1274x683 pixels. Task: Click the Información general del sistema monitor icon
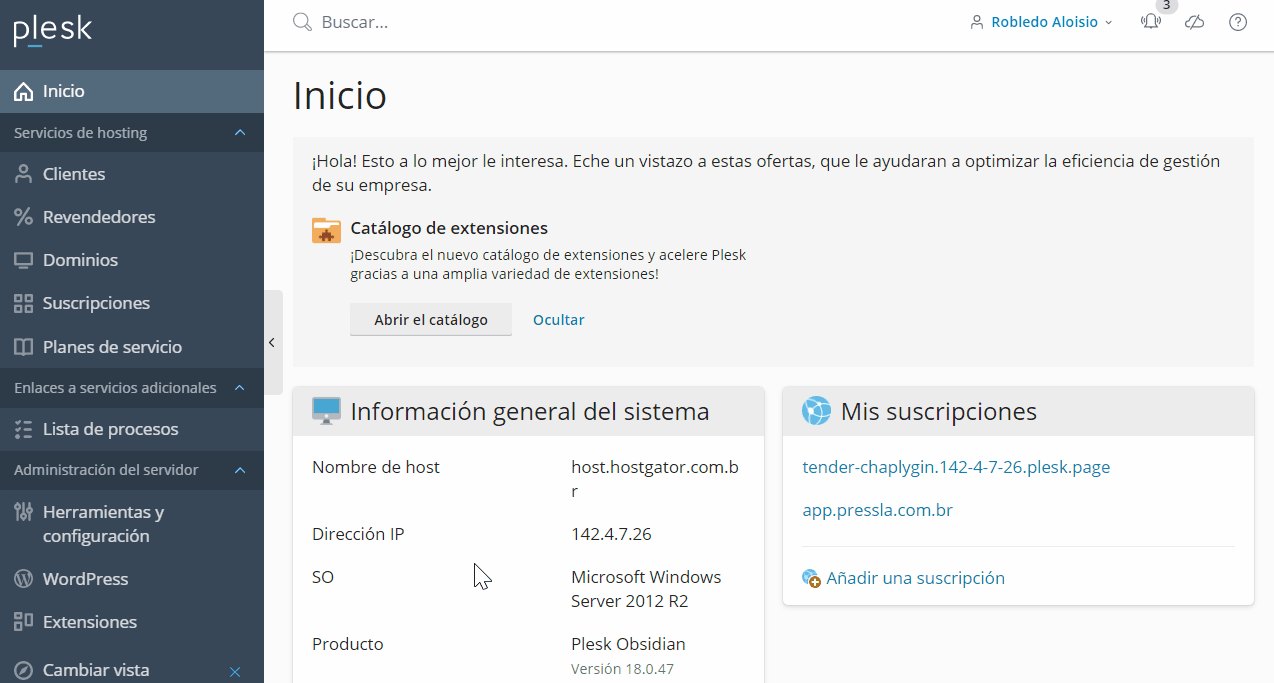[326, 411]
